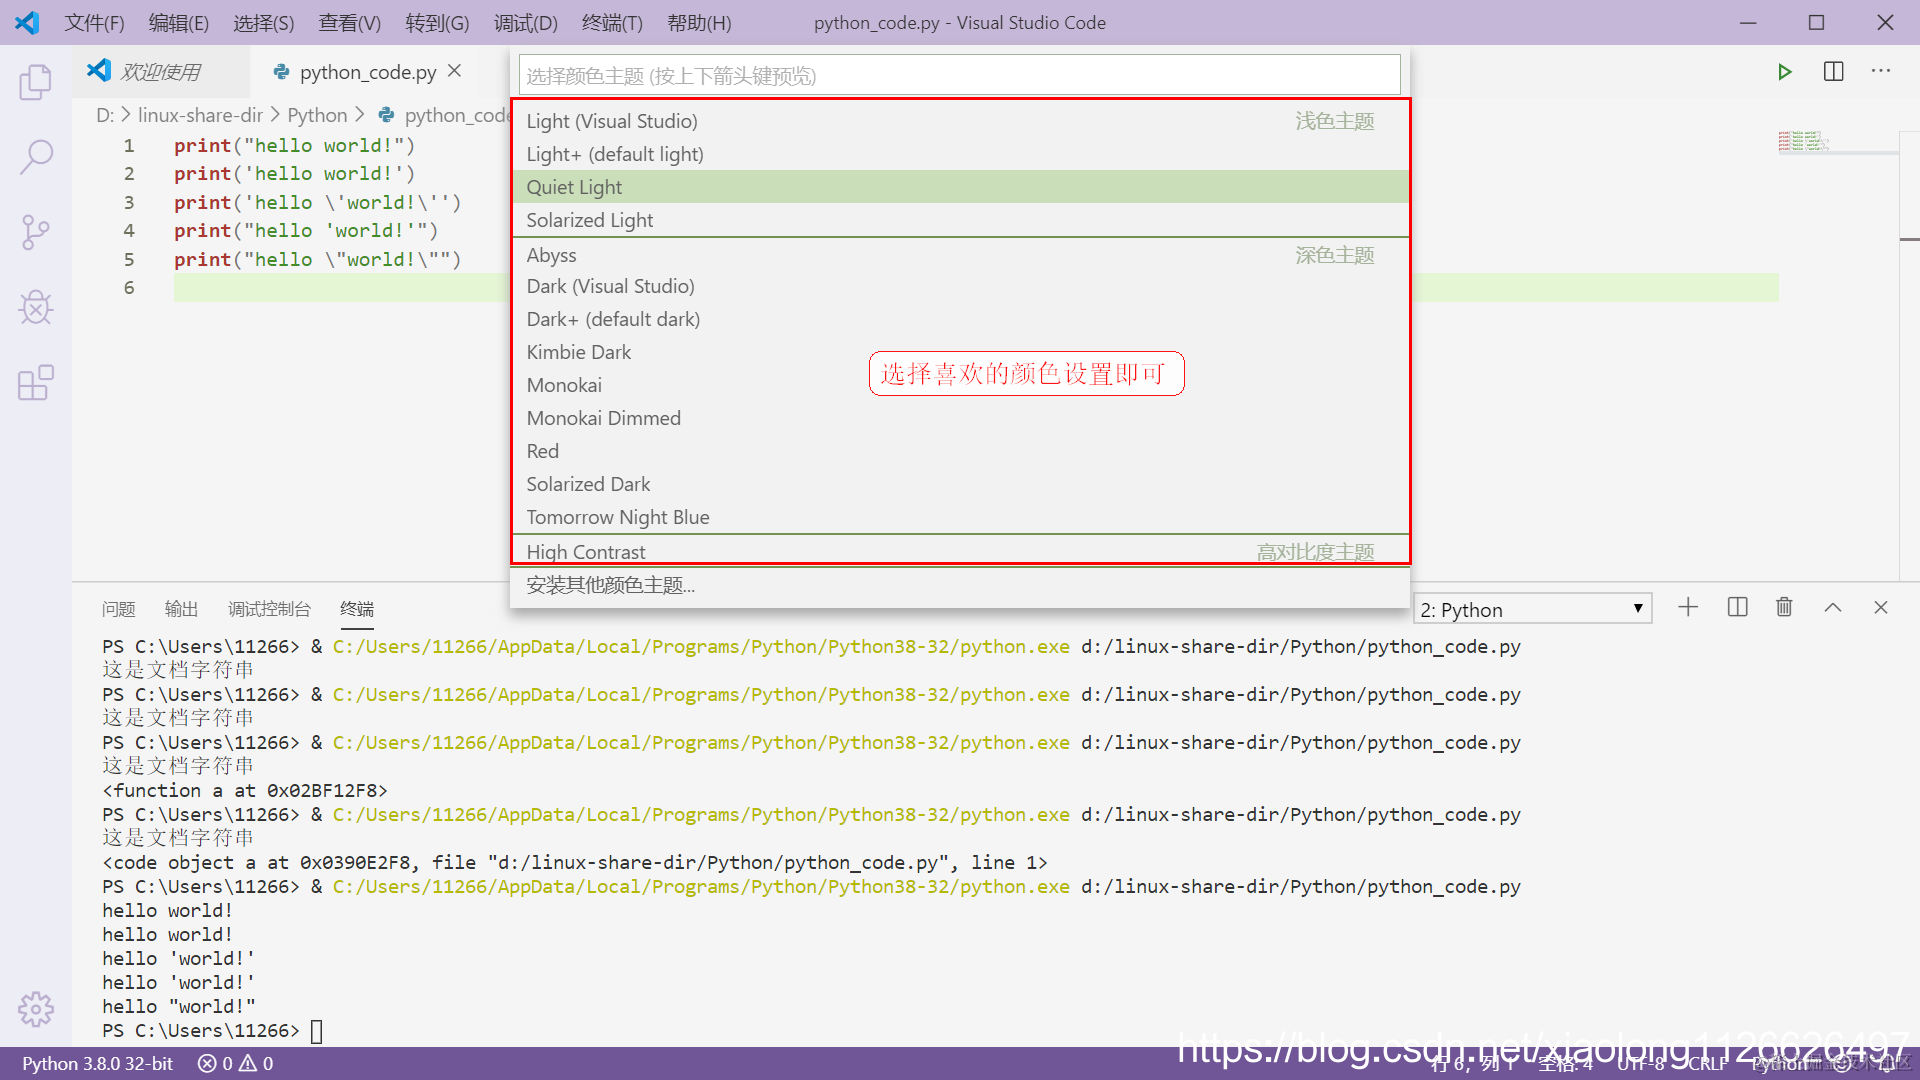Open the 终端(T) menu
1920x1080 pixels.
tap(612, 22)
